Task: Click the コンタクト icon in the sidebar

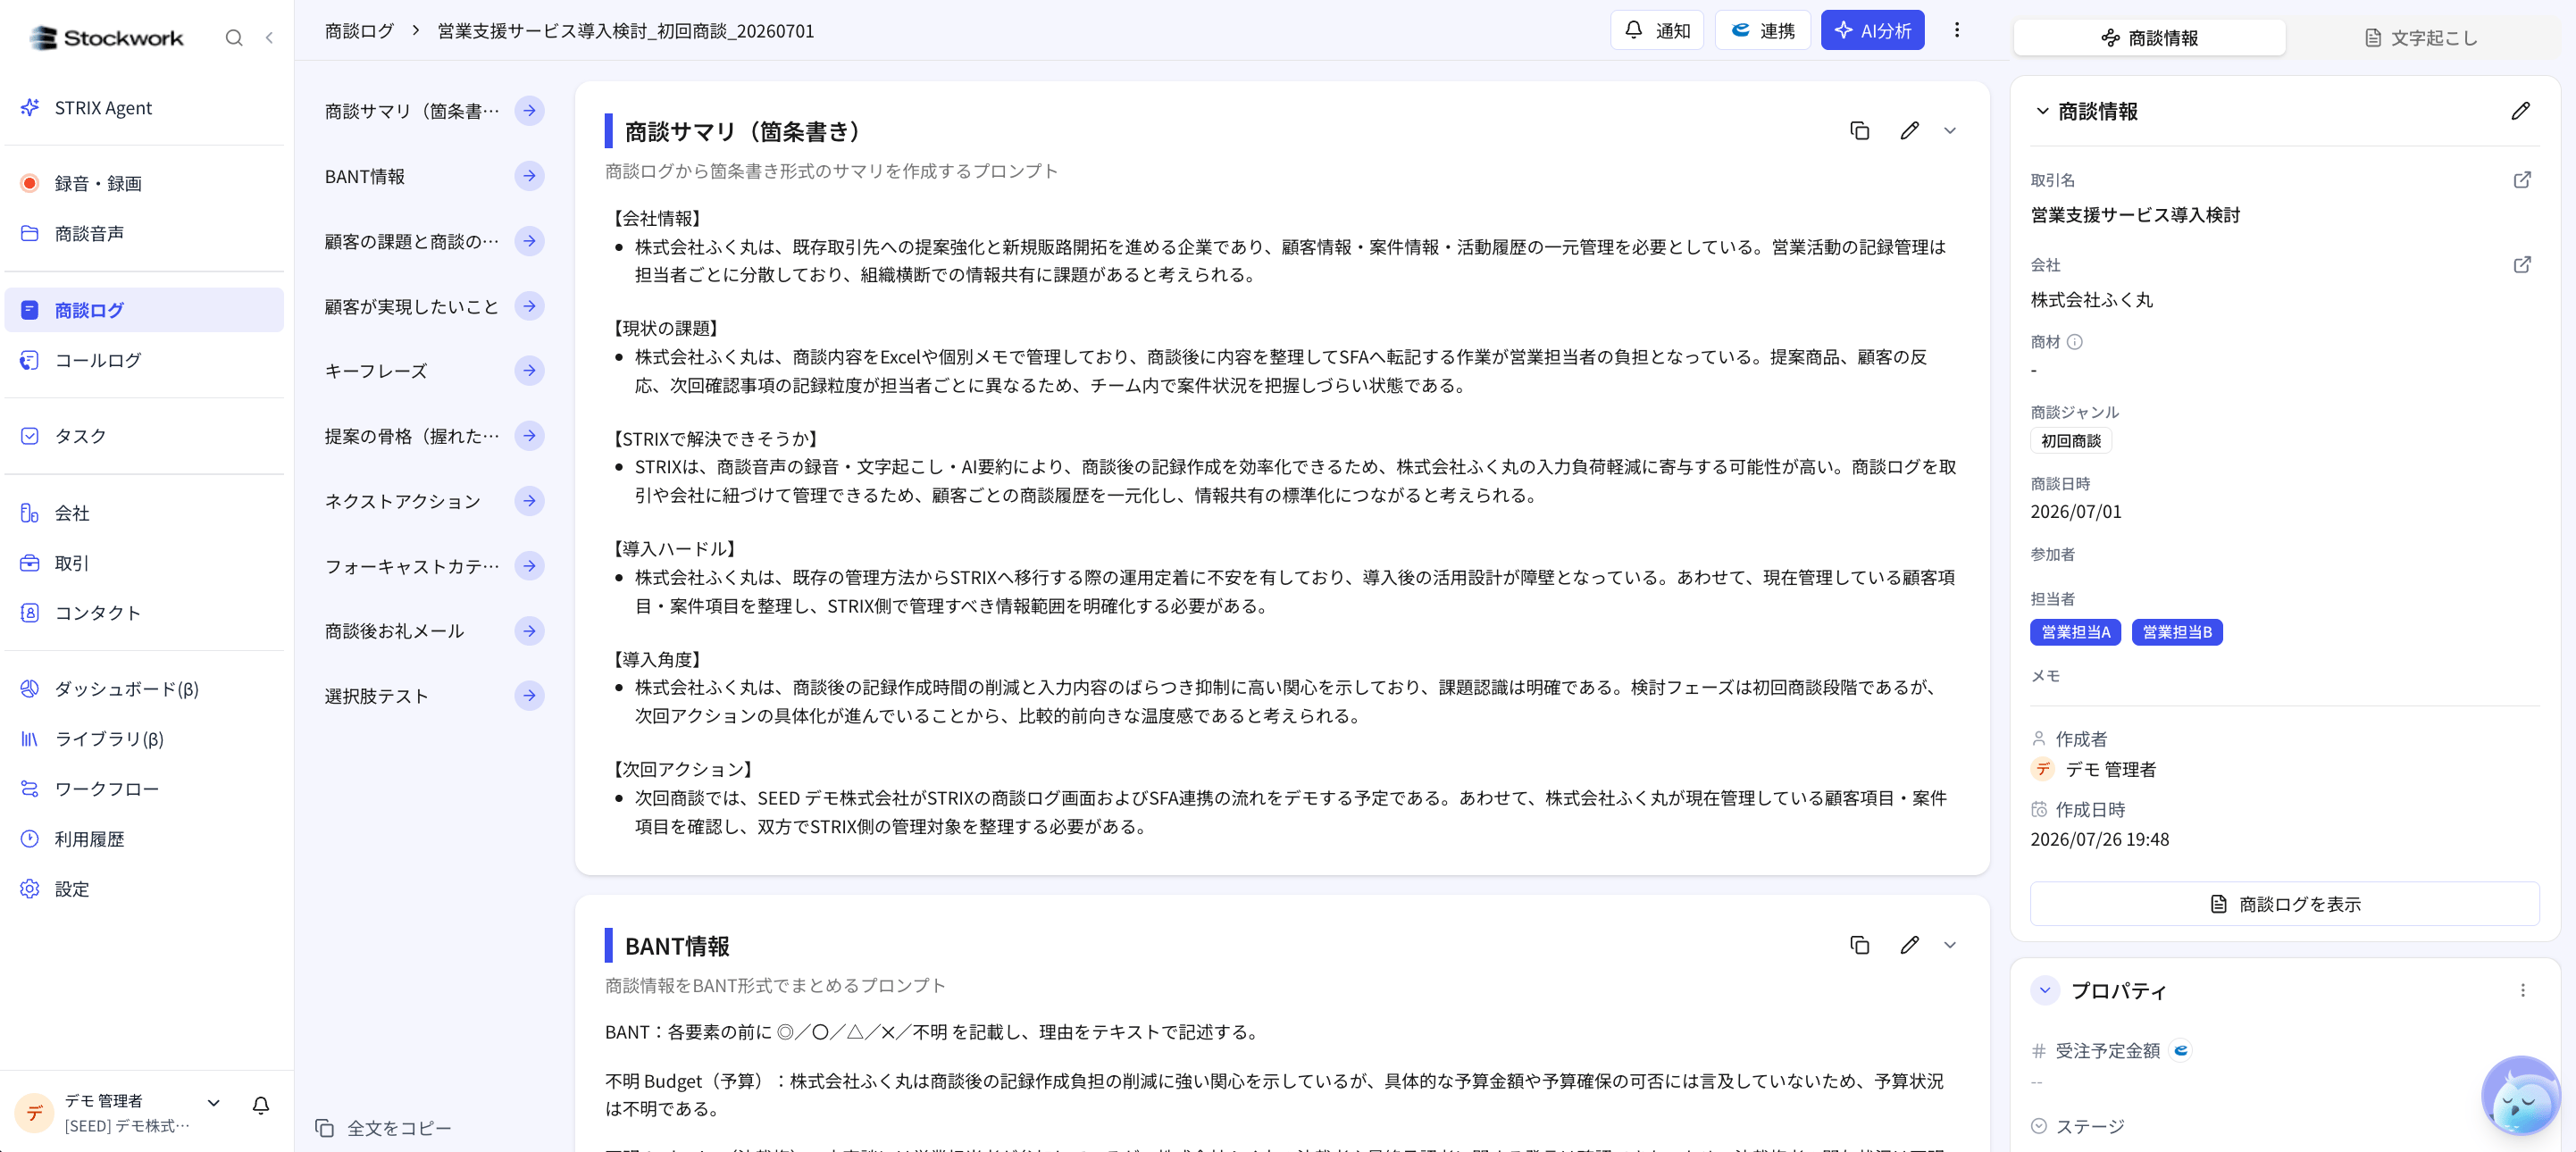Action: point(30,613)
